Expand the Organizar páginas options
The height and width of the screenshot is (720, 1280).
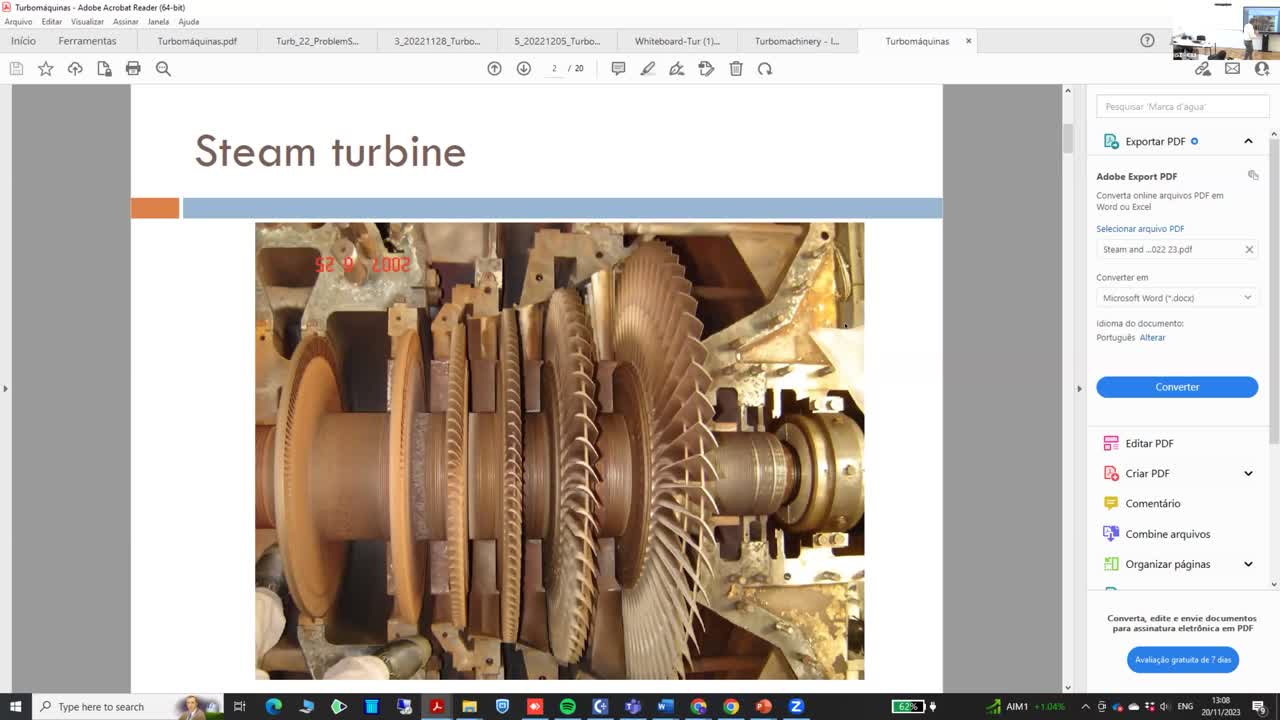pos(1248,564)
